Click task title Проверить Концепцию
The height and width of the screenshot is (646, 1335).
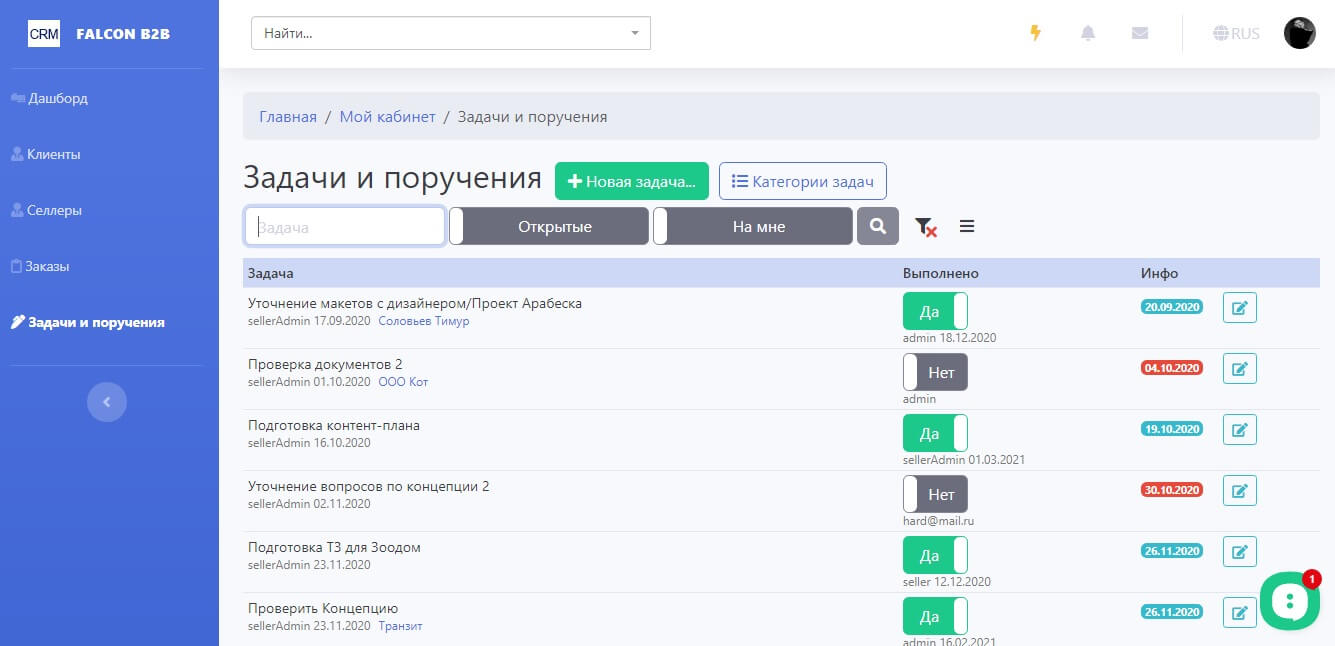pos(323,608)
